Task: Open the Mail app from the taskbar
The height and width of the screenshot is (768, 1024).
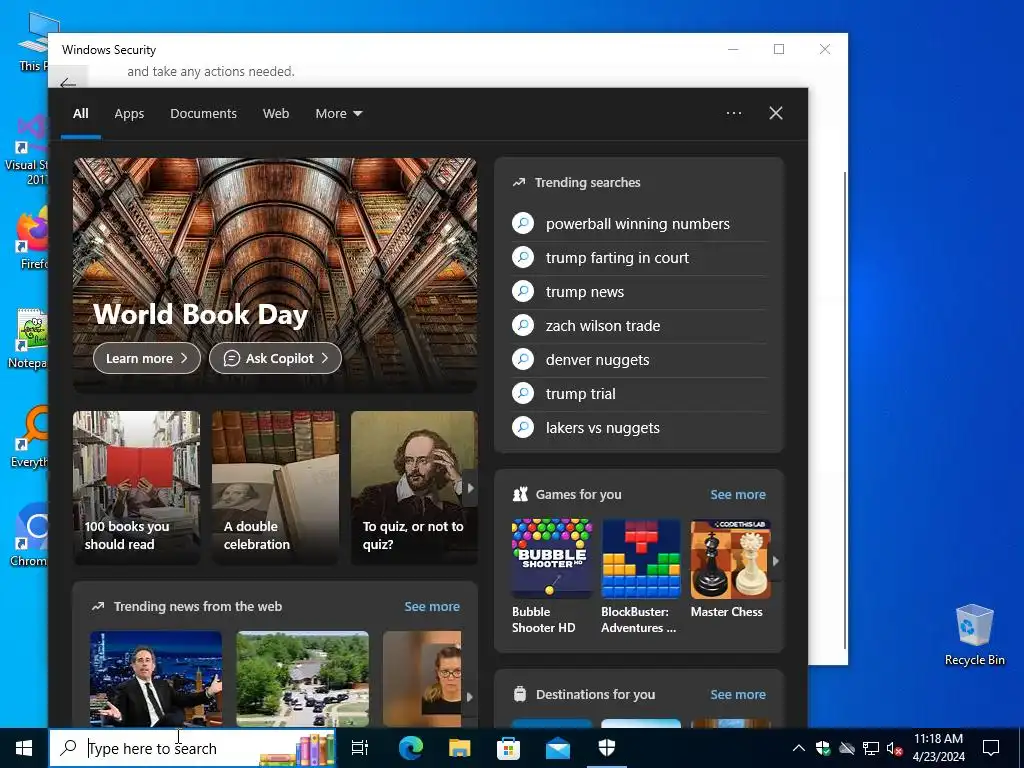Action: (x=558, y=748)
